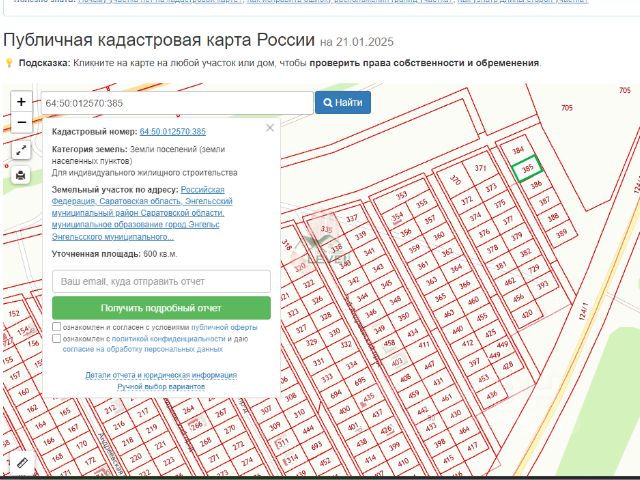Toggle fullscreen map view icon

tap(21, 151)
